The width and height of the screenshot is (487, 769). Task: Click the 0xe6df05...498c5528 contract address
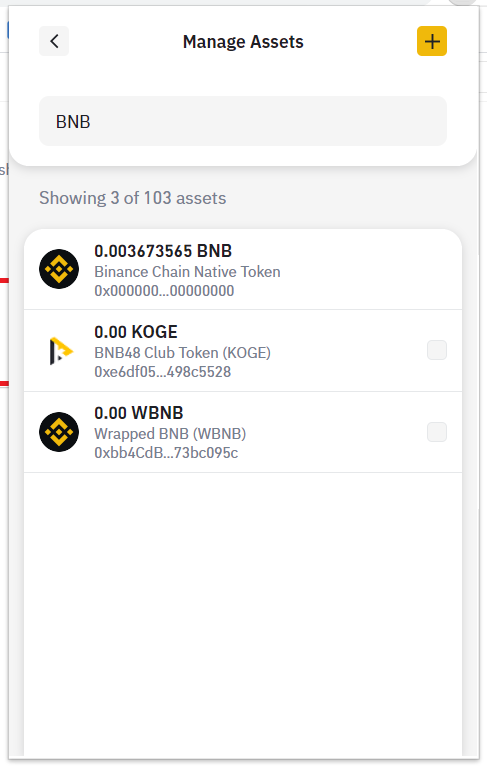pos(162,372)
